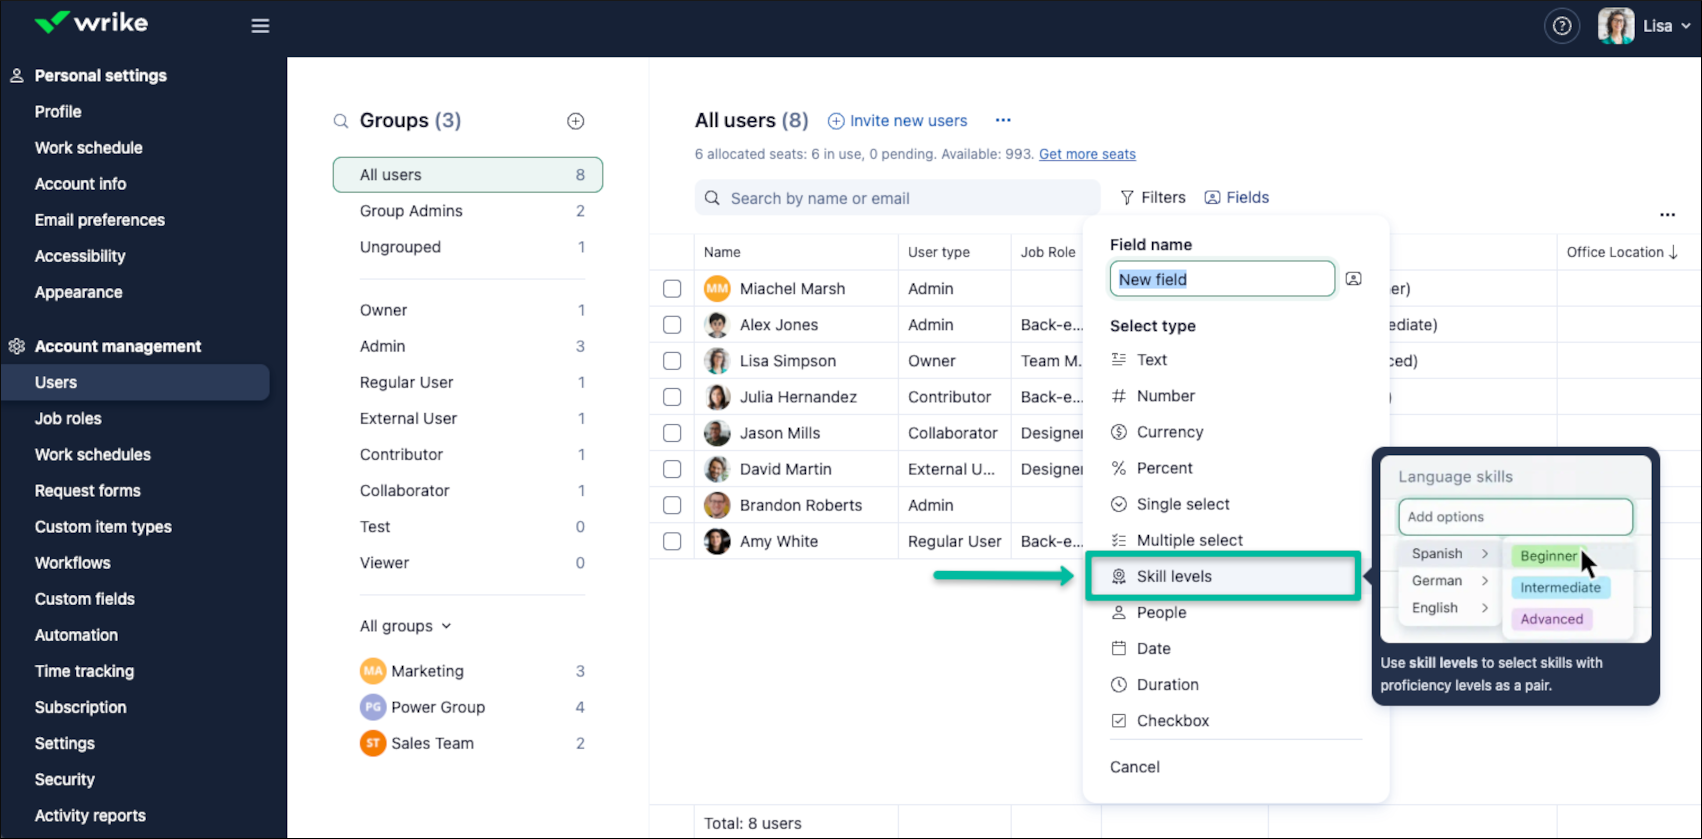The image size is (1702, 839).
Task: Click the icon right of Field name input
Action: 1353,279
